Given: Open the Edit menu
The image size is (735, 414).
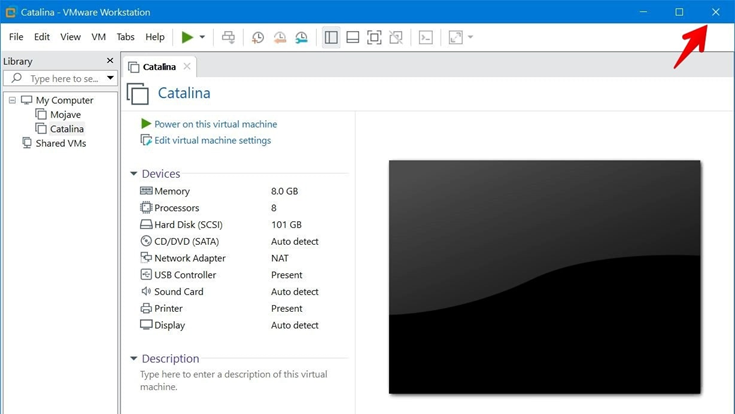Looking at the screenshot, I should tap(42, 37).
